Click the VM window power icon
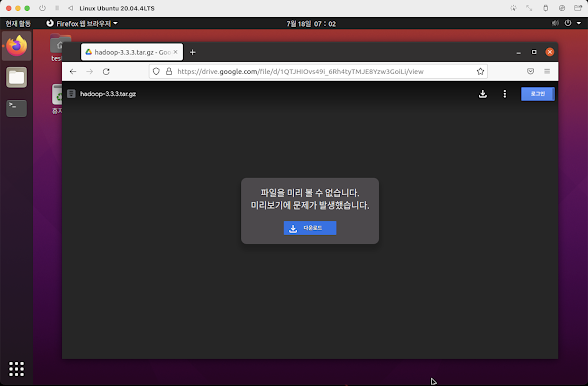The width and height of the screenshot is (588, 386). [x=42, y=8]
